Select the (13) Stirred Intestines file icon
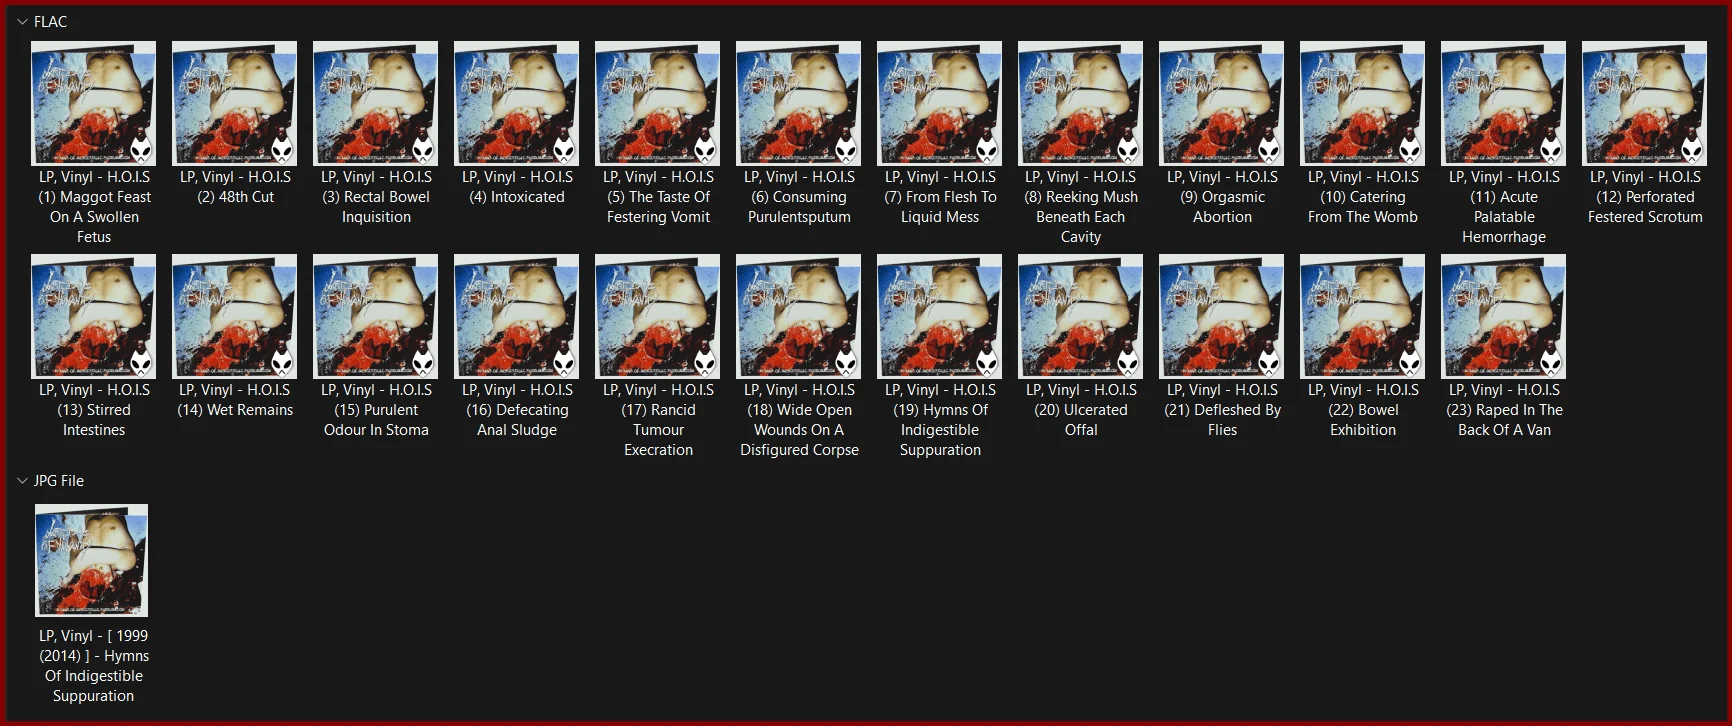This screenshot has height=726, width=1732. point(94,316)
